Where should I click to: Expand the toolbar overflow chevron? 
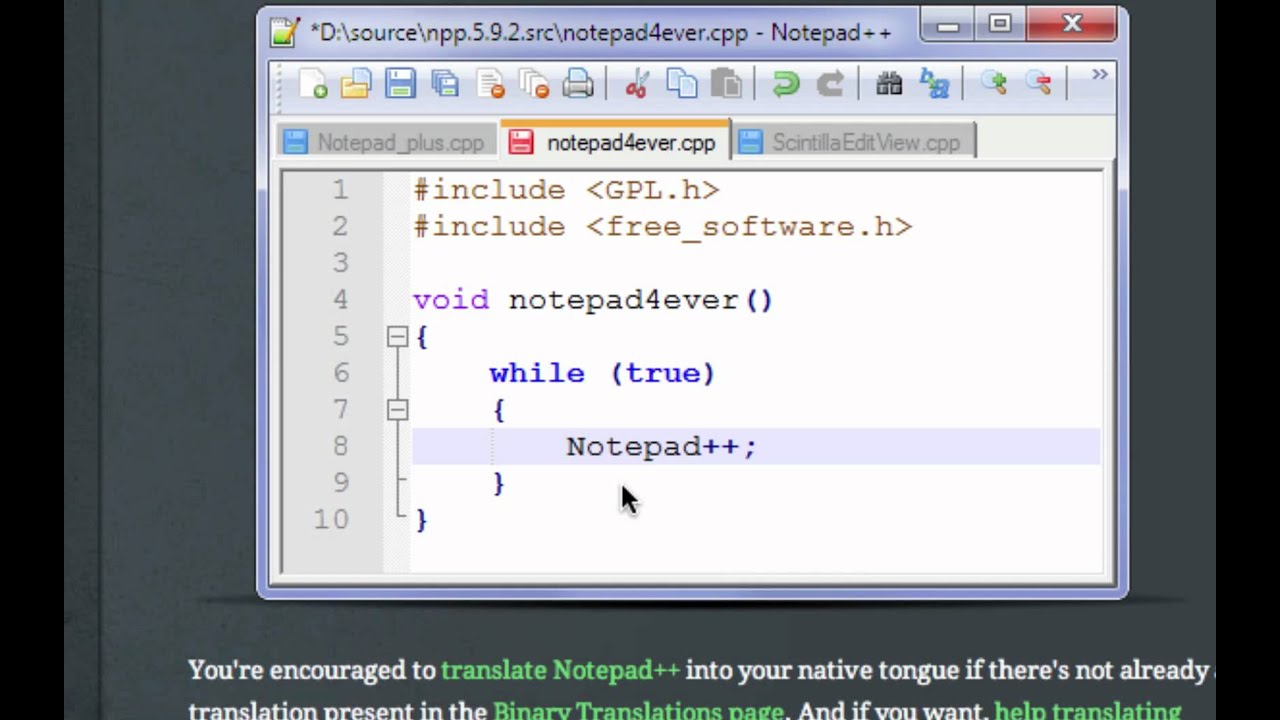point(1099,75)
